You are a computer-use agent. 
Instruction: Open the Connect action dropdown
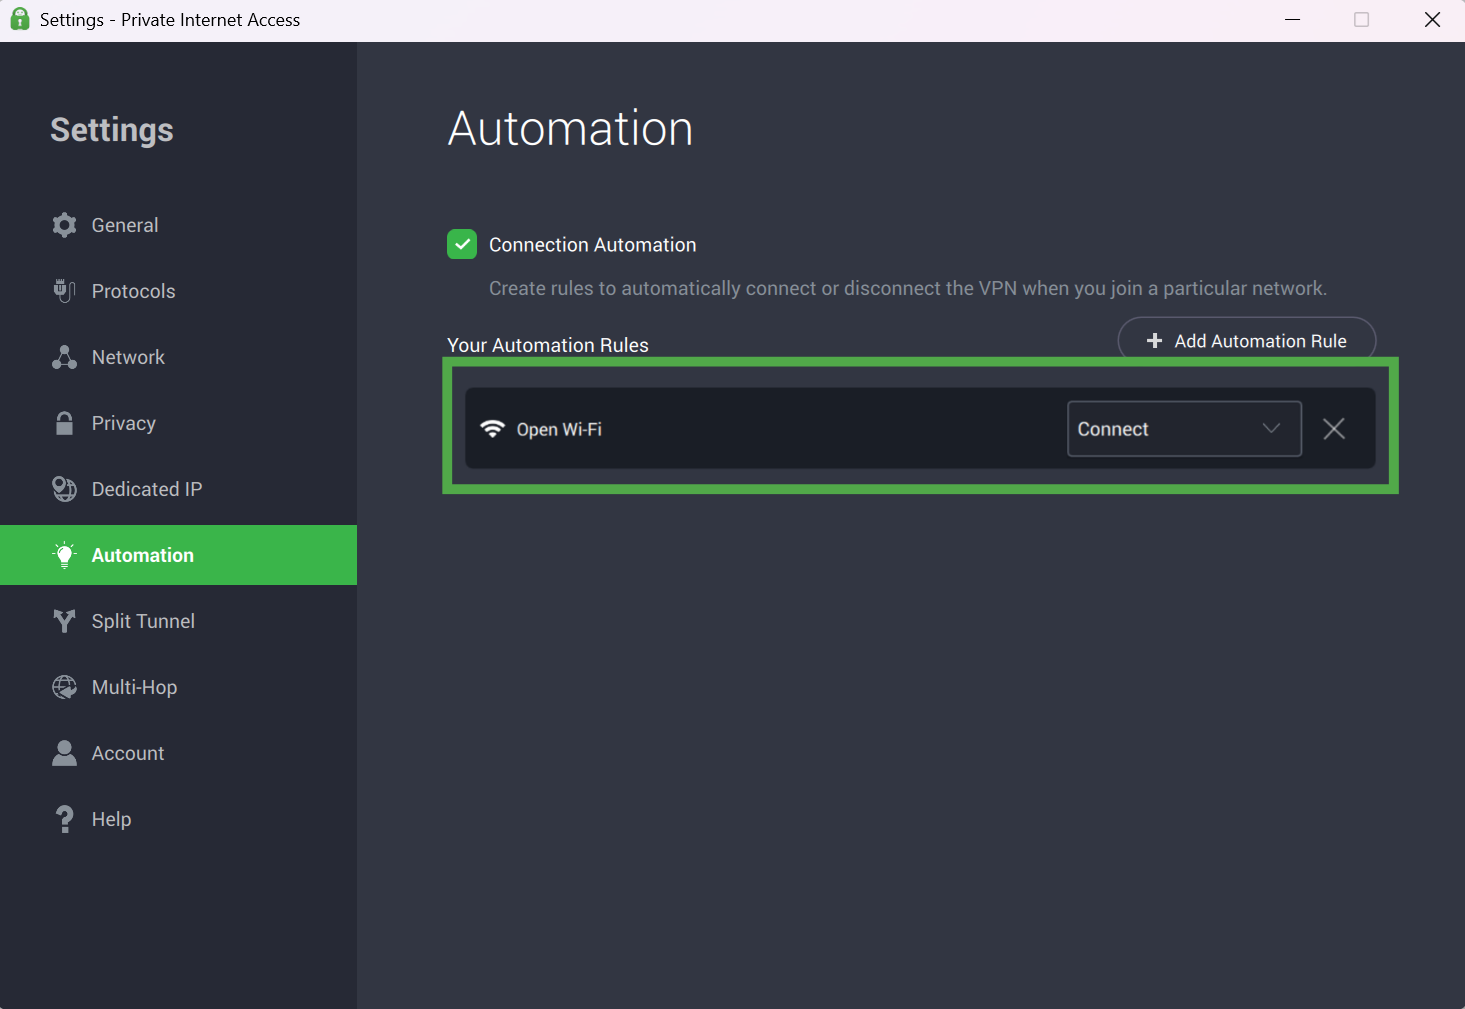[x=1184, y=429]
